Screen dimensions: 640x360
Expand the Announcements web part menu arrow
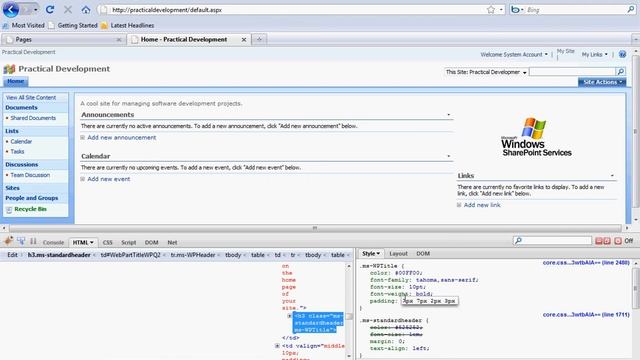(449, 115)
